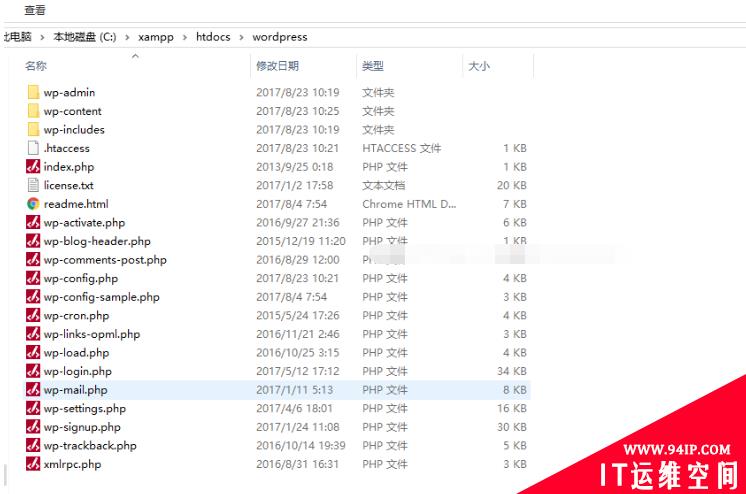The image size is (746, 494).
Task: Select the file name wp-blog-header.php
Action: [x=97, y=241]
